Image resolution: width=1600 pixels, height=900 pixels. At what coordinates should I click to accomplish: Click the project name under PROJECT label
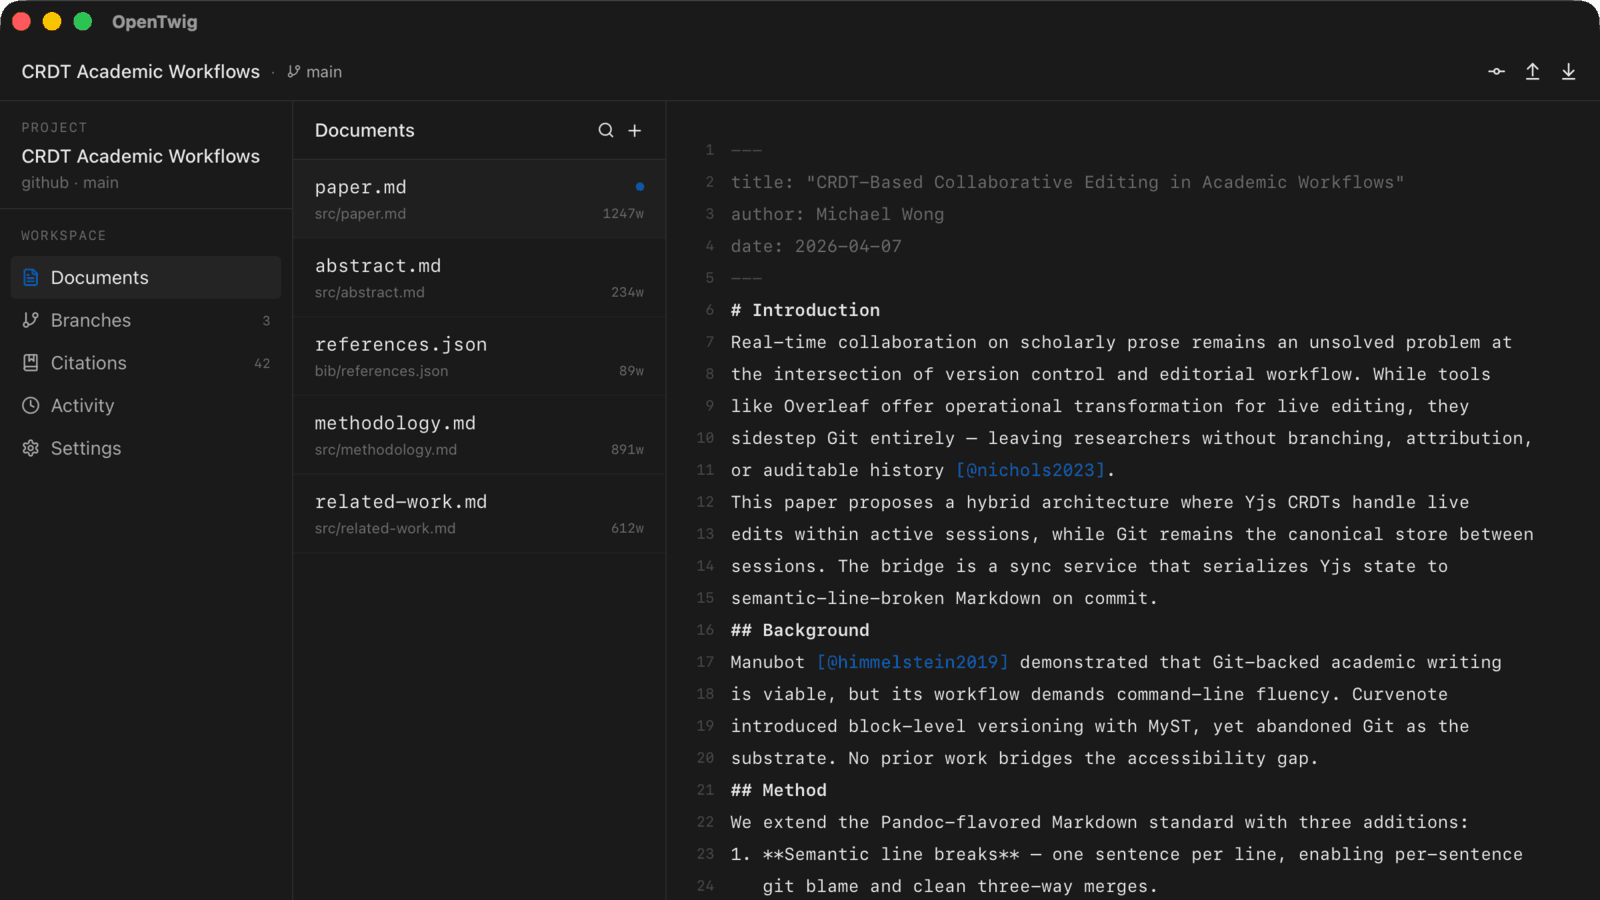141,156
